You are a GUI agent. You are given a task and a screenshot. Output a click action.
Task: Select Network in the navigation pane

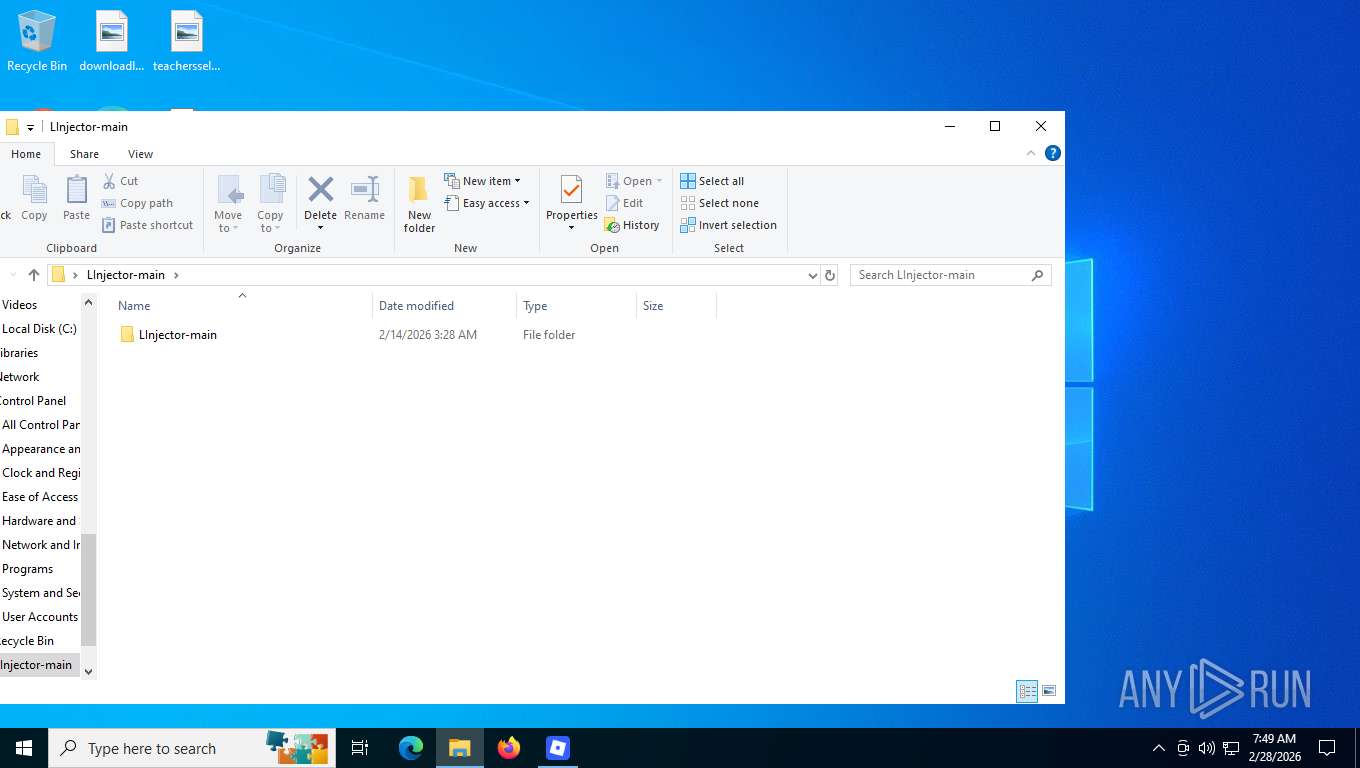point(20,377)
